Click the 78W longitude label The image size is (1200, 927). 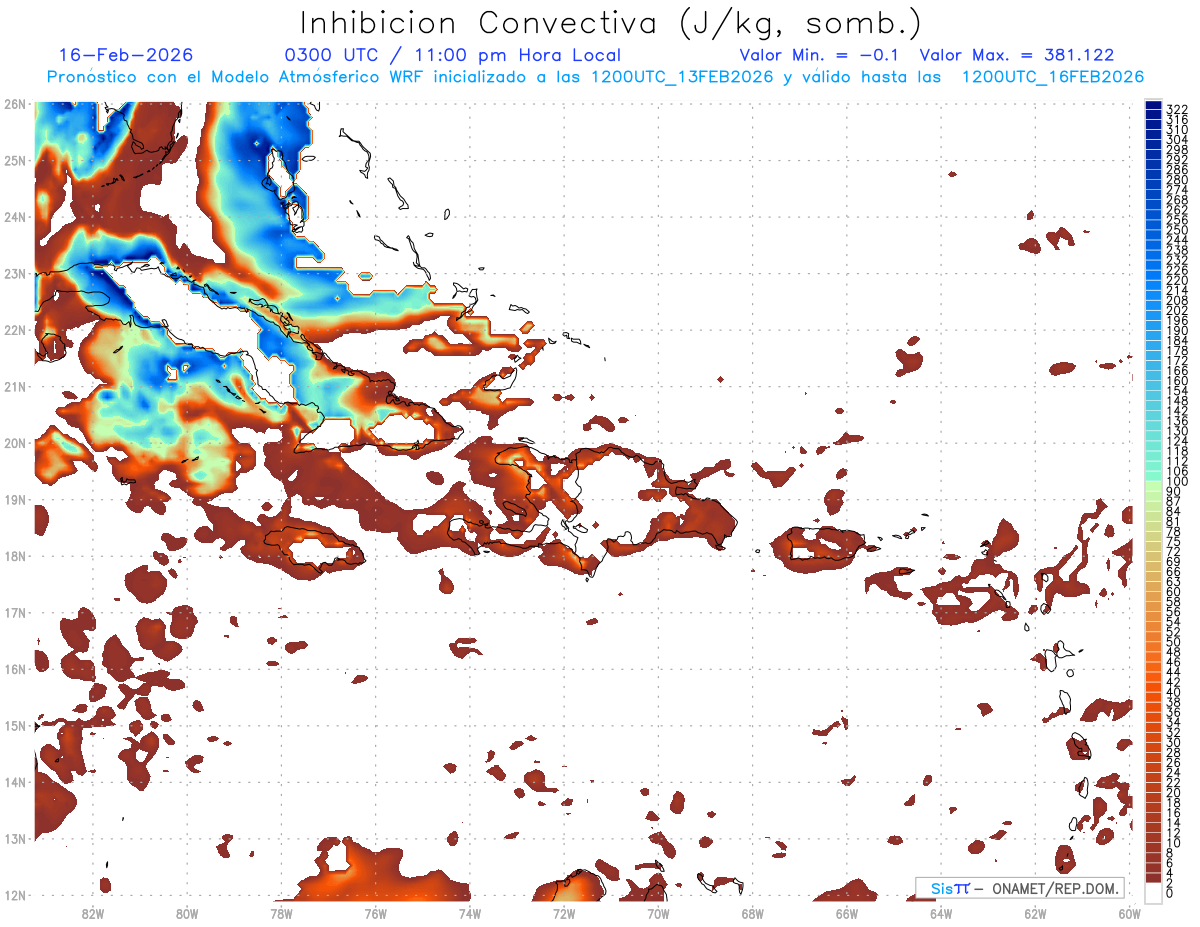click(281, 914)
